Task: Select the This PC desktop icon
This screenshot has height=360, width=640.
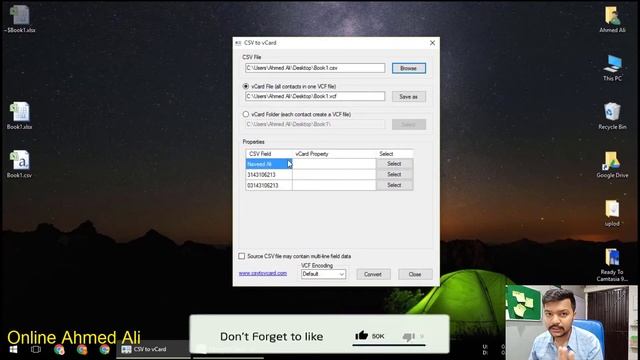Action: 612,67
